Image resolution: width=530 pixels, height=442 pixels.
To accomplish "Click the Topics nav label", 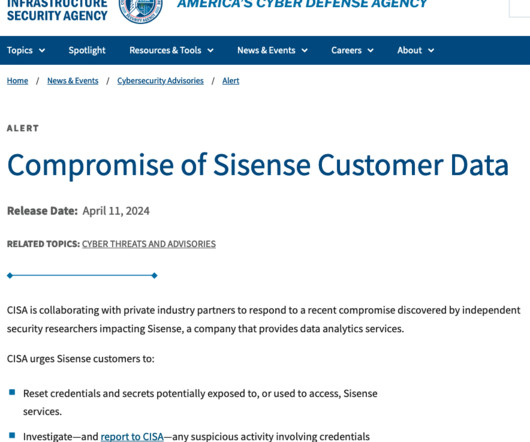I will (20, 50).
